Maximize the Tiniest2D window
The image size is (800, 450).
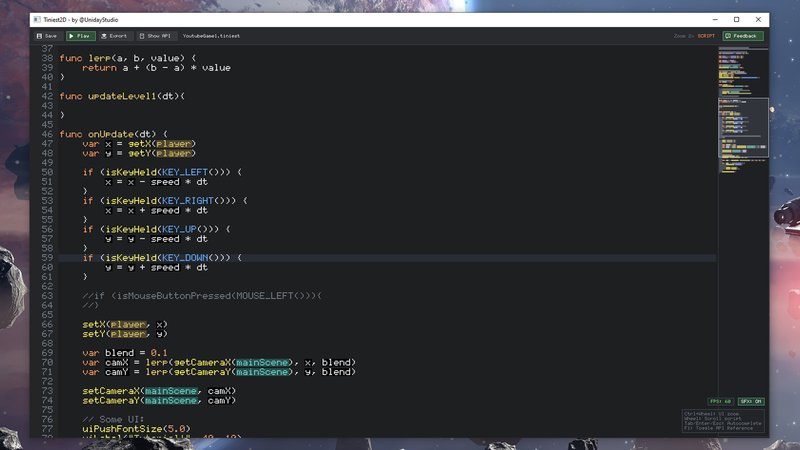pos(737,19)
